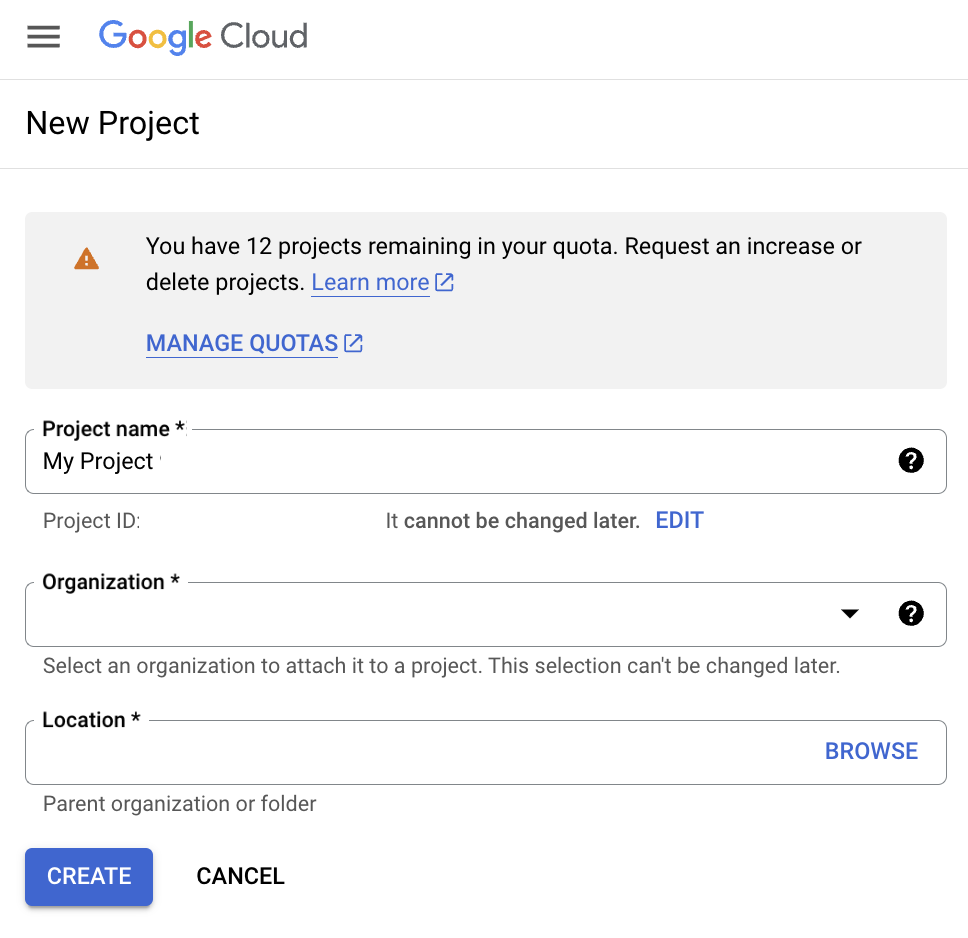Open MANAGE QUOTAS page
The width and height of the screenshot is (968, 938).
241,343
